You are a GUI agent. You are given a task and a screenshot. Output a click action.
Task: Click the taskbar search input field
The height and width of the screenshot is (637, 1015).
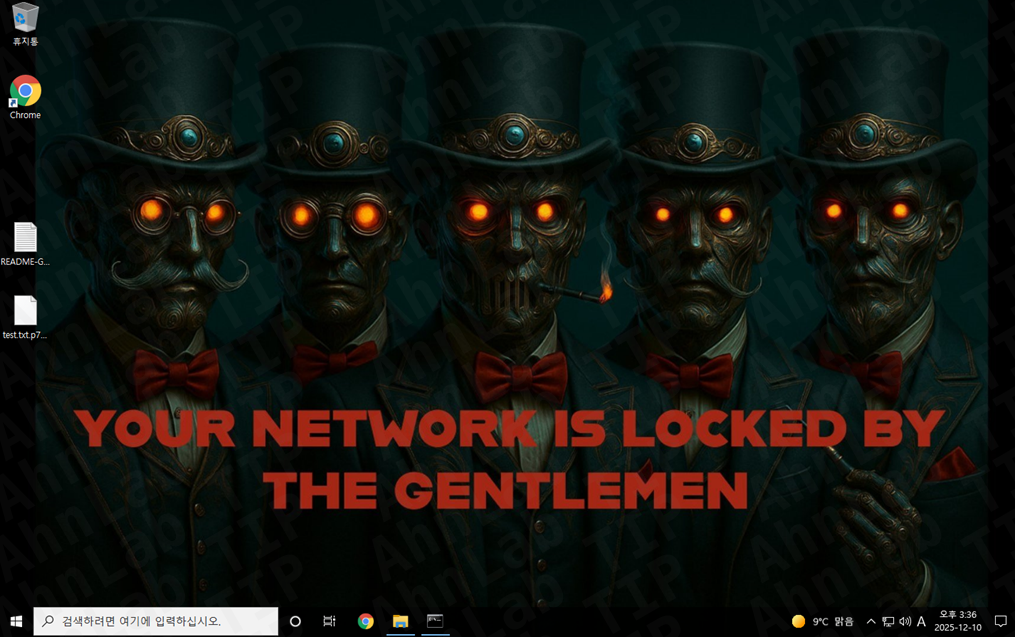point(155,621)
